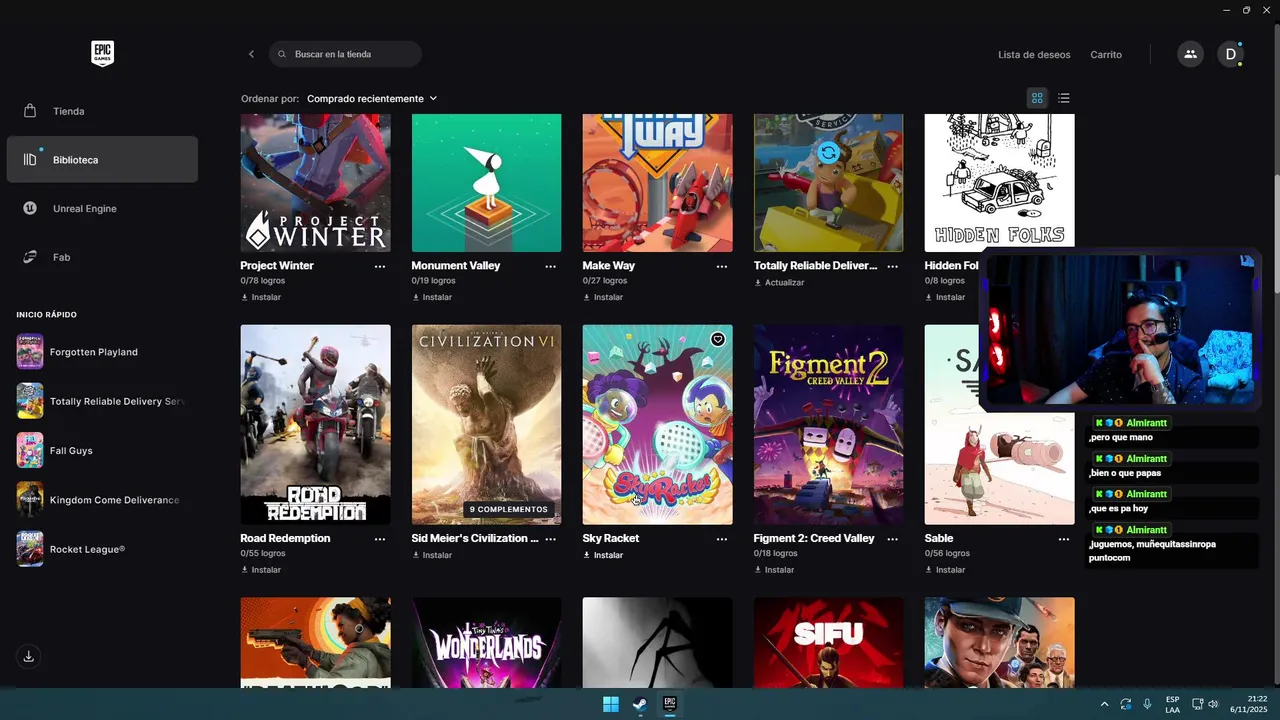Screen dimensions: 1280x720
Task: Click the update sync icon on Totally Reliable
Action: pos(828,153)
